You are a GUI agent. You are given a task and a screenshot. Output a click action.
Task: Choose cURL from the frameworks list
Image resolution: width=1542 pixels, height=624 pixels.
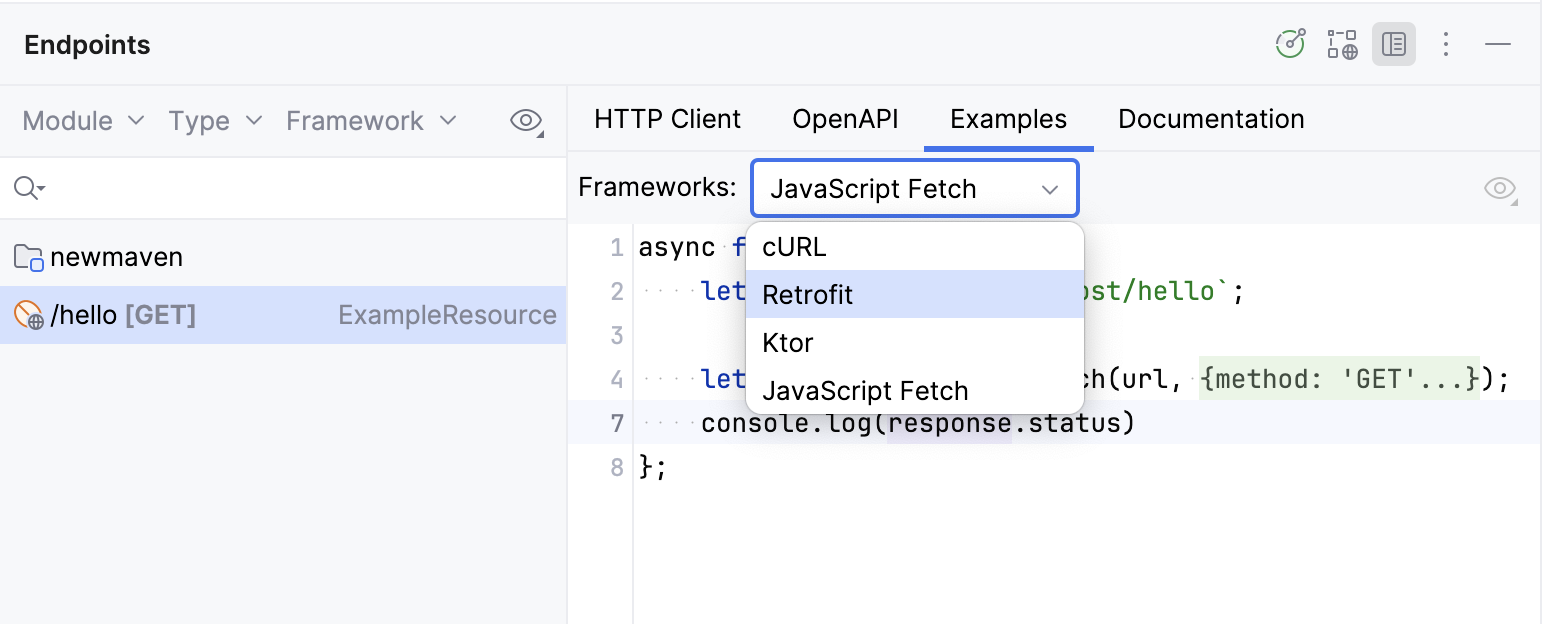(x=793, y=247)
